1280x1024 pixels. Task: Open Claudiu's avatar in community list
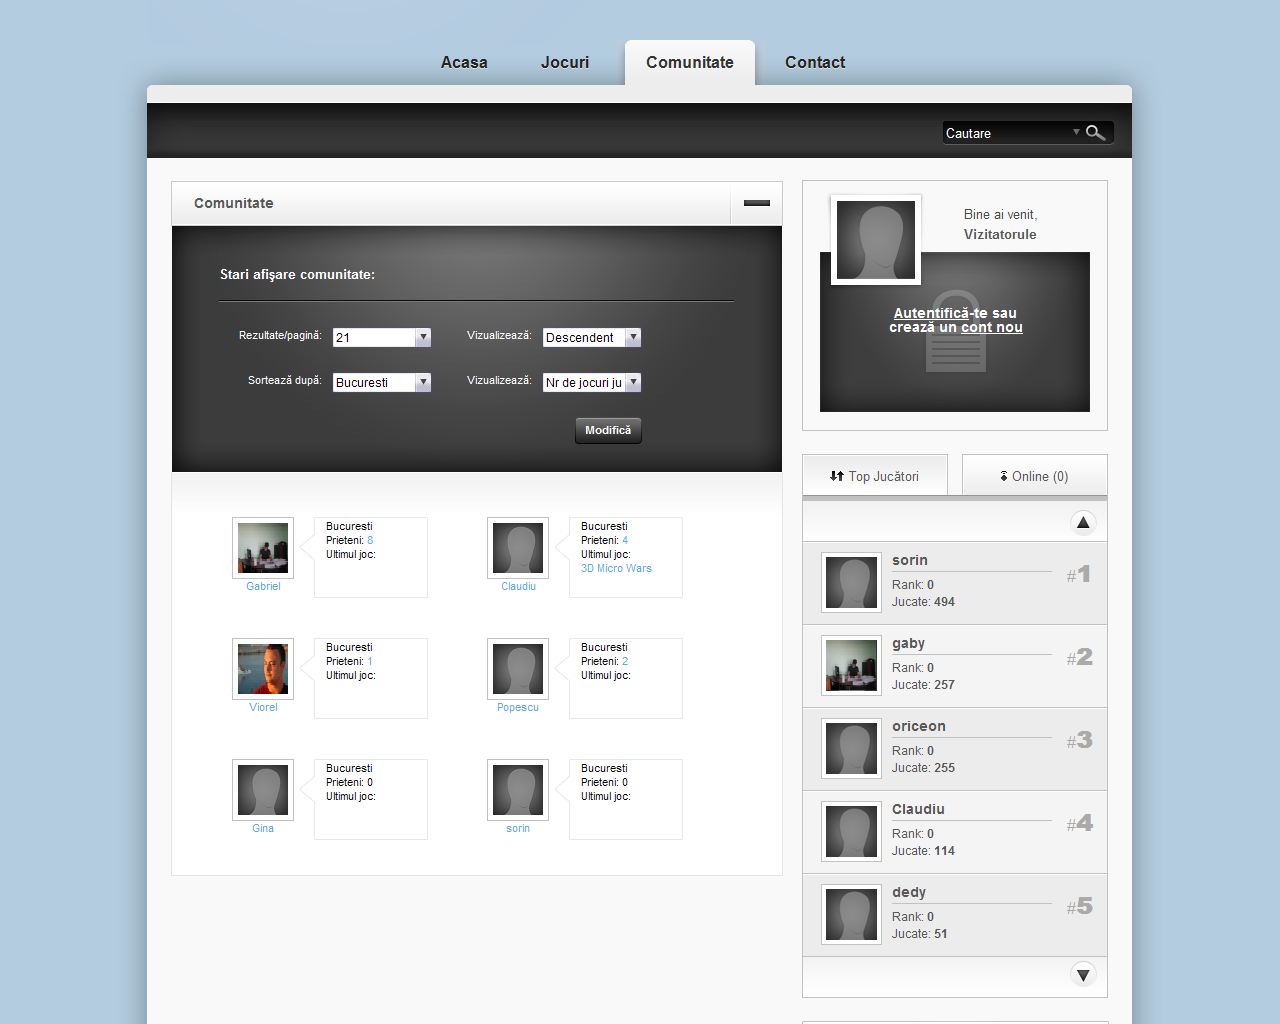(x=518, y=548)
